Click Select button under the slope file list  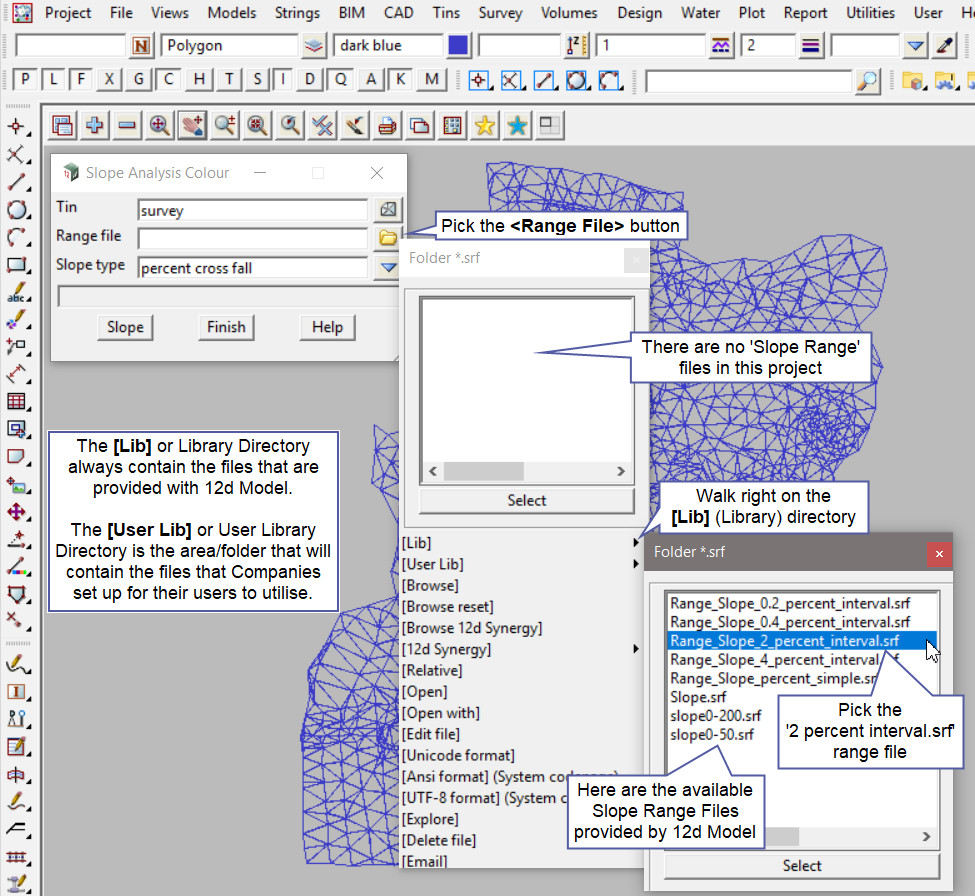coord(801,866)
